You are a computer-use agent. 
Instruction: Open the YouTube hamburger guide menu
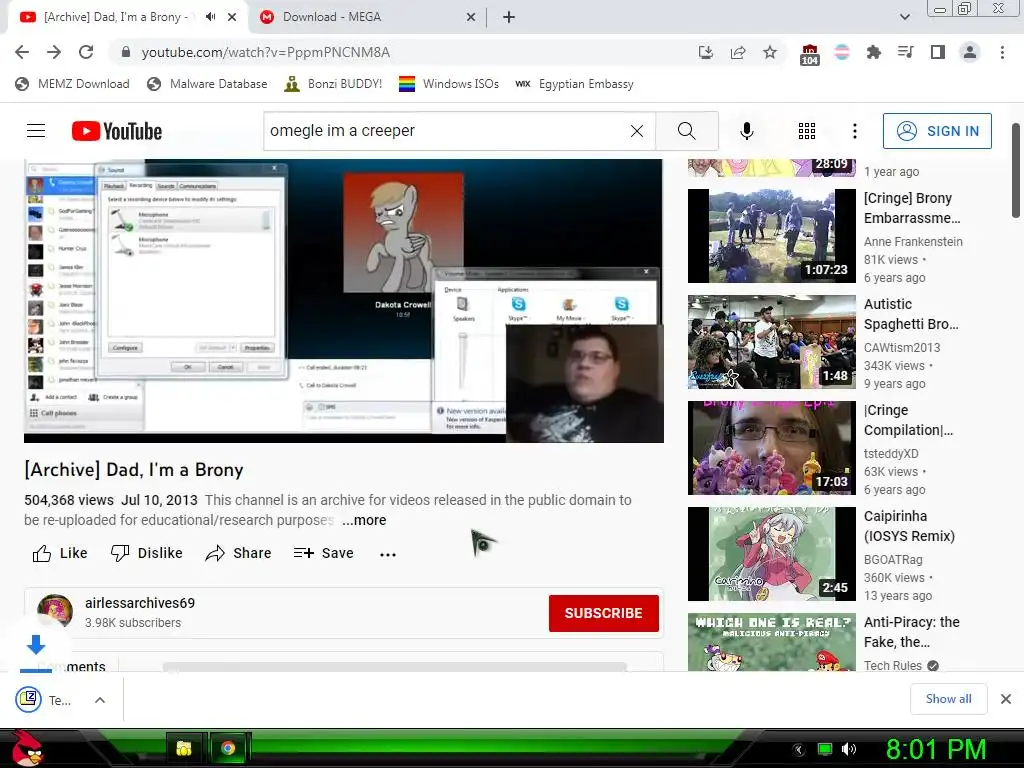(36, 131)
